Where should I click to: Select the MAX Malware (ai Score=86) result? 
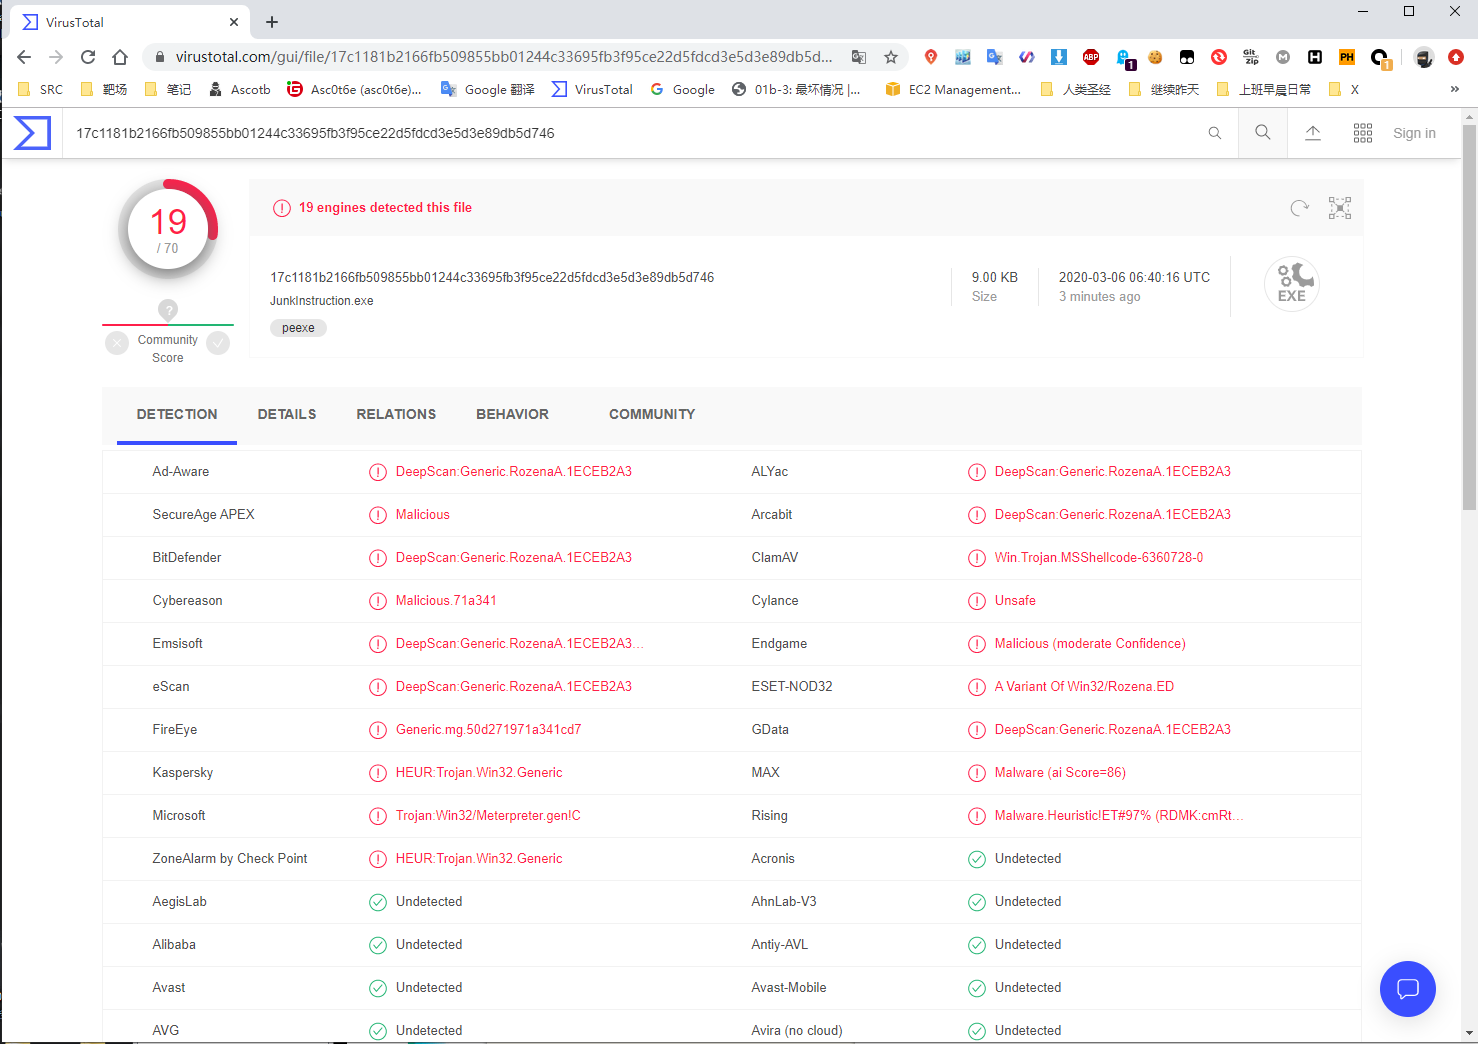click(x=1060, y=773)
